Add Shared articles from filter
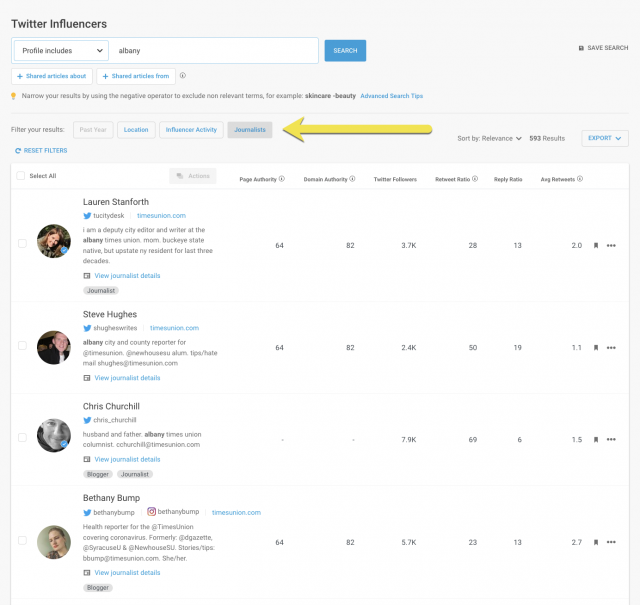This screenshot has width=640, height=605. (136, 76)
